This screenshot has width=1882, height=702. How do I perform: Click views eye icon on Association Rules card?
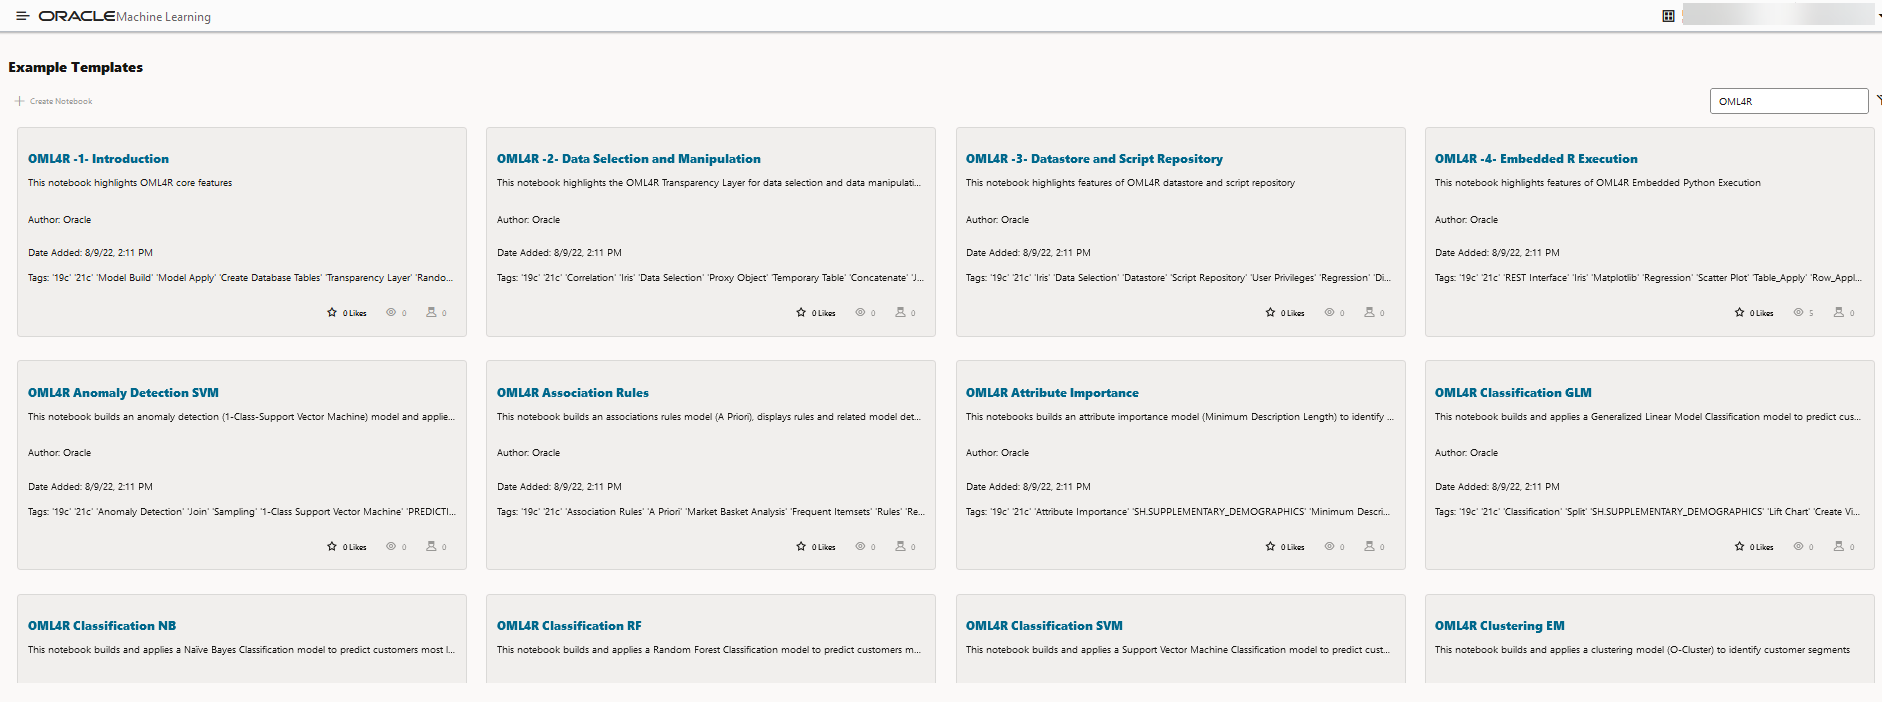click(x=860, y=547)
